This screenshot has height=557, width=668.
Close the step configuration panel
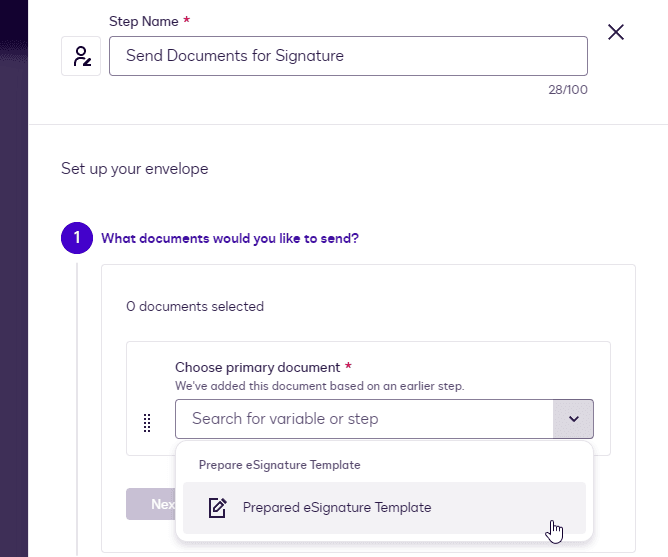[616, 32]
